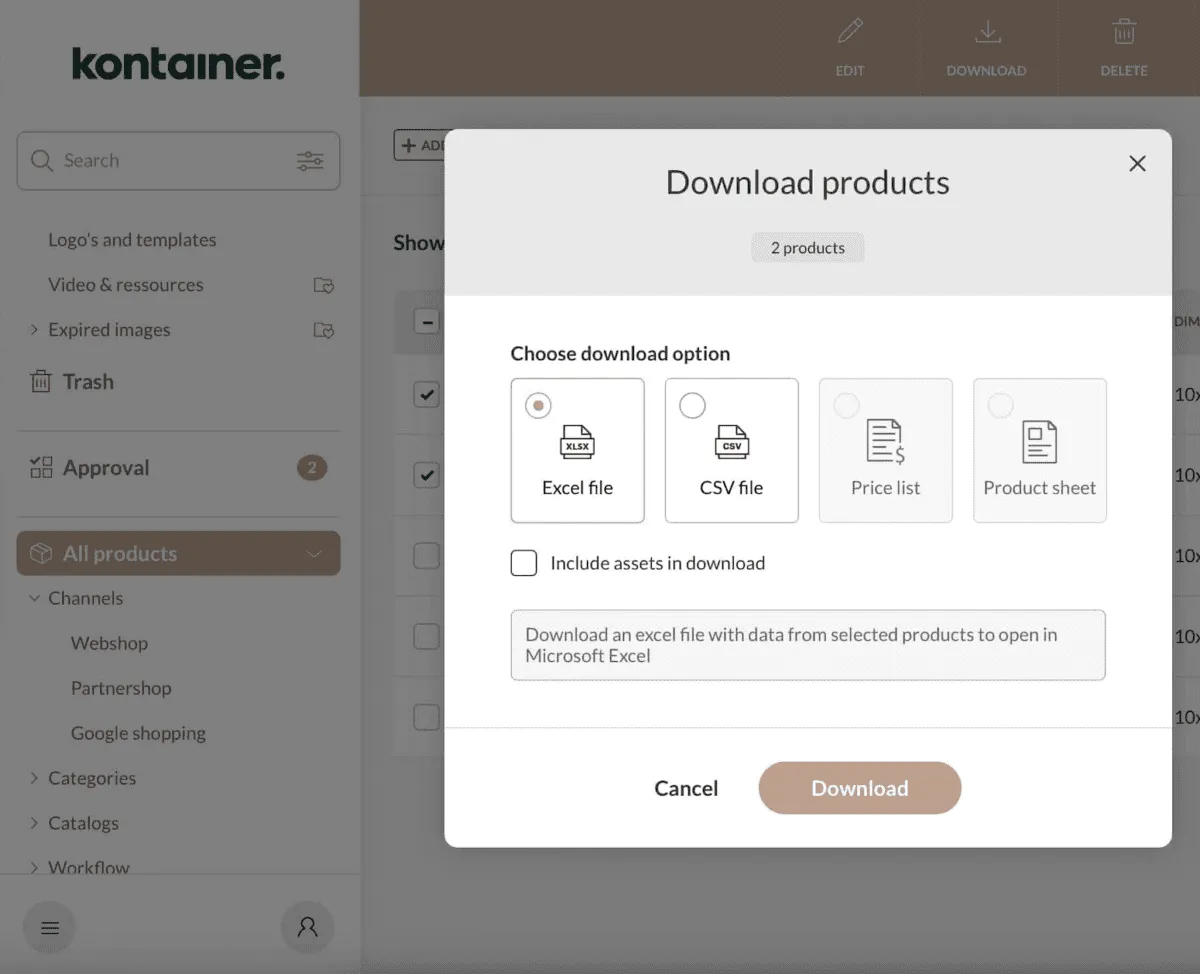Screen dimensions: 1200x974
Task: Click the 'Choose download option' heading
Action: (620, 353)
